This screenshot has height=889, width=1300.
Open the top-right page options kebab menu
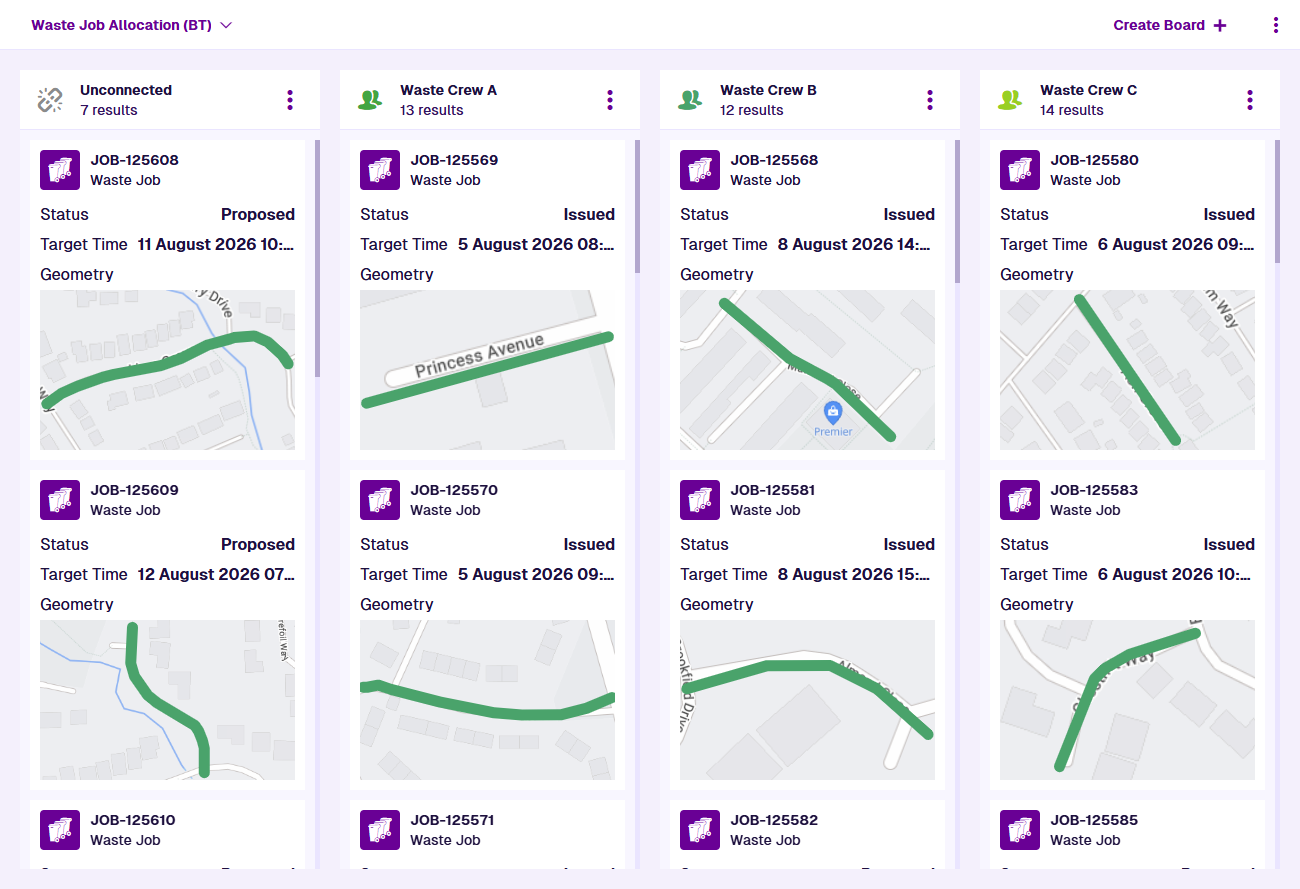[x=1276, y=25]
